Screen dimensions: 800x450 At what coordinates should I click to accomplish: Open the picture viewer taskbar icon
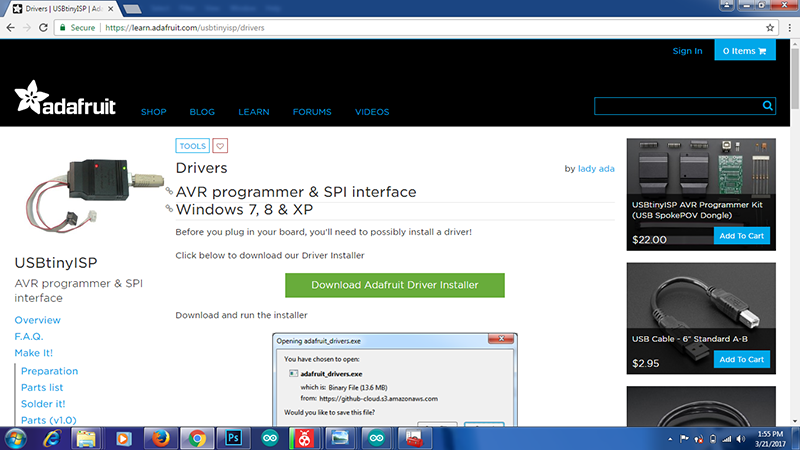pyautogui.click(x=340, y=439)
